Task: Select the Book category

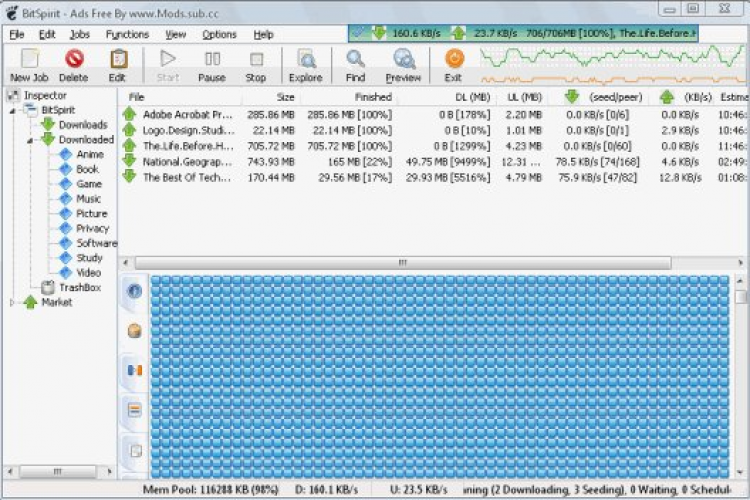Action: (87, 169)
